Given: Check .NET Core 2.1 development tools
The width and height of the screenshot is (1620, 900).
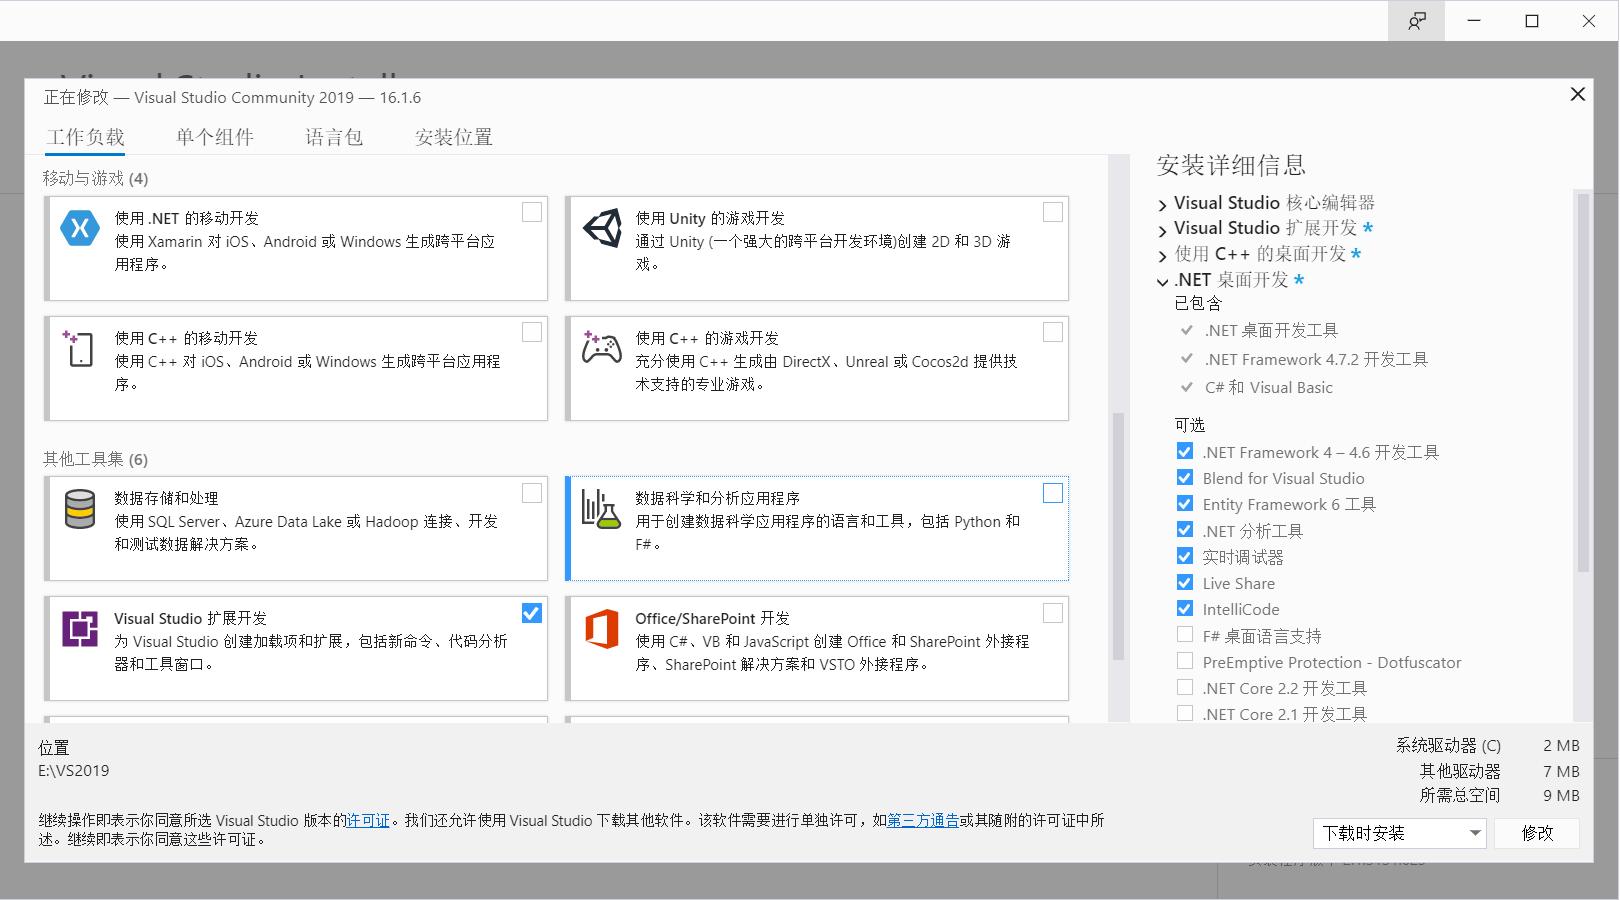Looking at the screenshot, I should point(1185,713).
